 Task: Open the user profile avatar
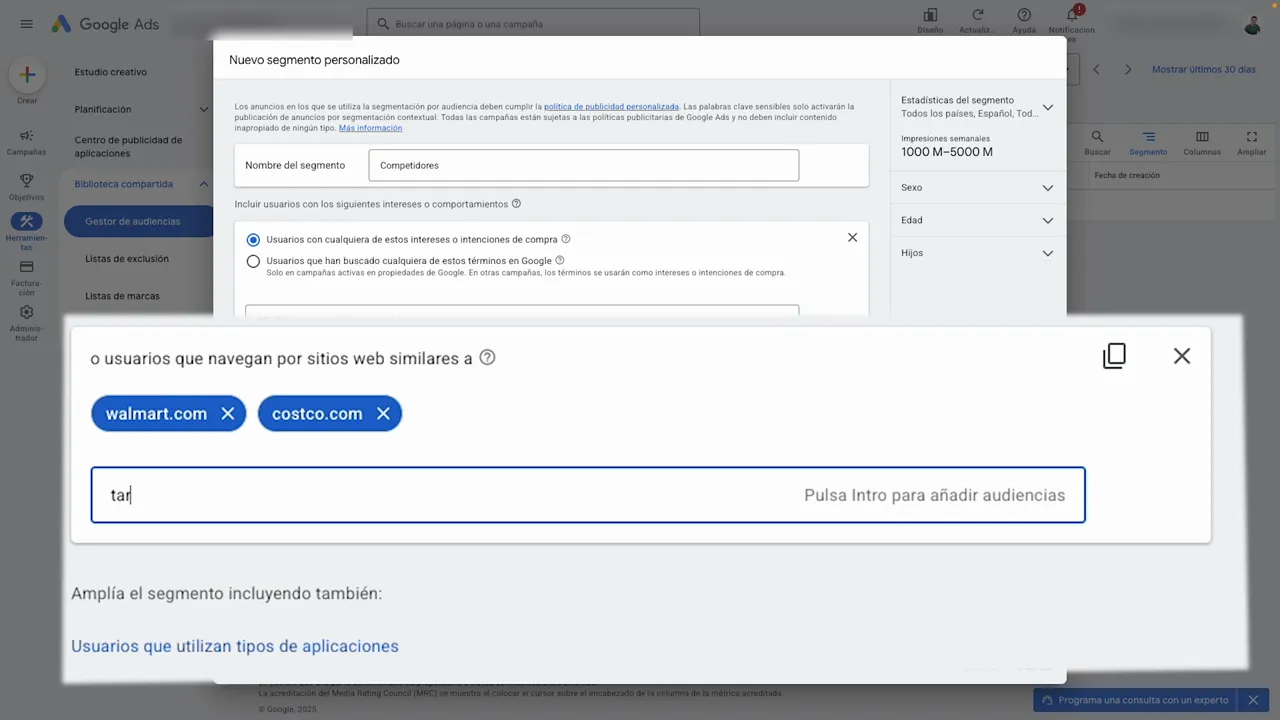pos(1253,24)
